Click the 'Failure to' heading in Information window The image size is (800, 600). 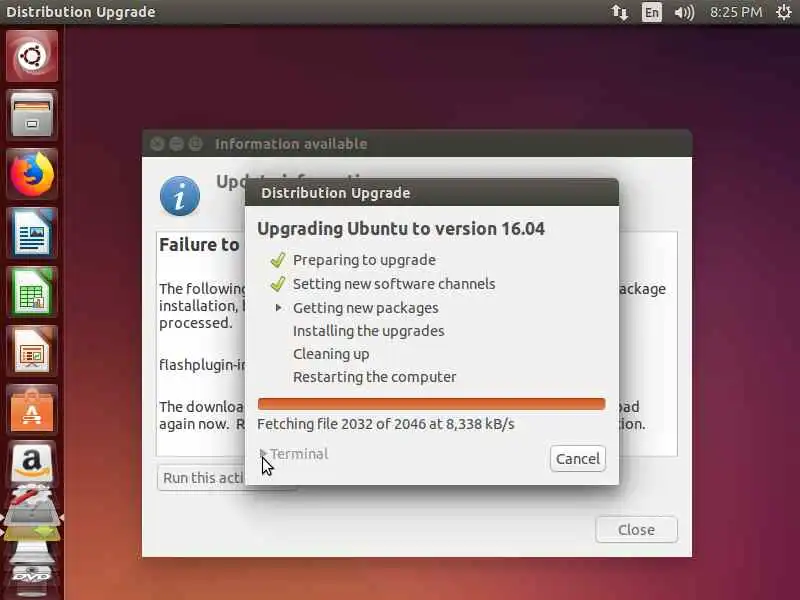point(199,245)
